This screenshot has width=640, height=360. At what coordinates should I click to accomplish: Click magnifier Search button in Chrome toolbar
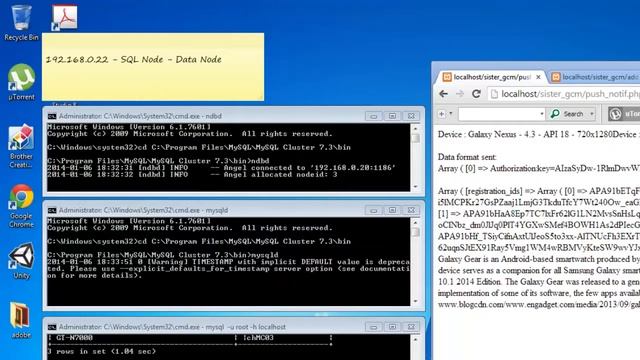coord(568,114)
